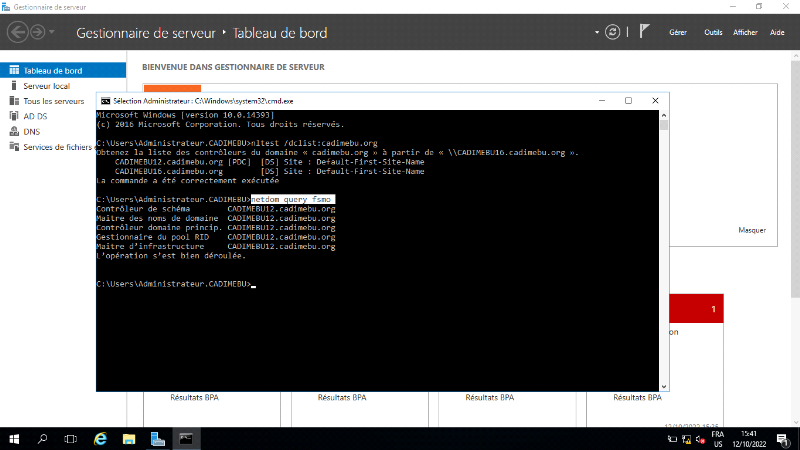Refresh the Server Manager dashboard
800x450 pixels.
(x=612, y=32)
